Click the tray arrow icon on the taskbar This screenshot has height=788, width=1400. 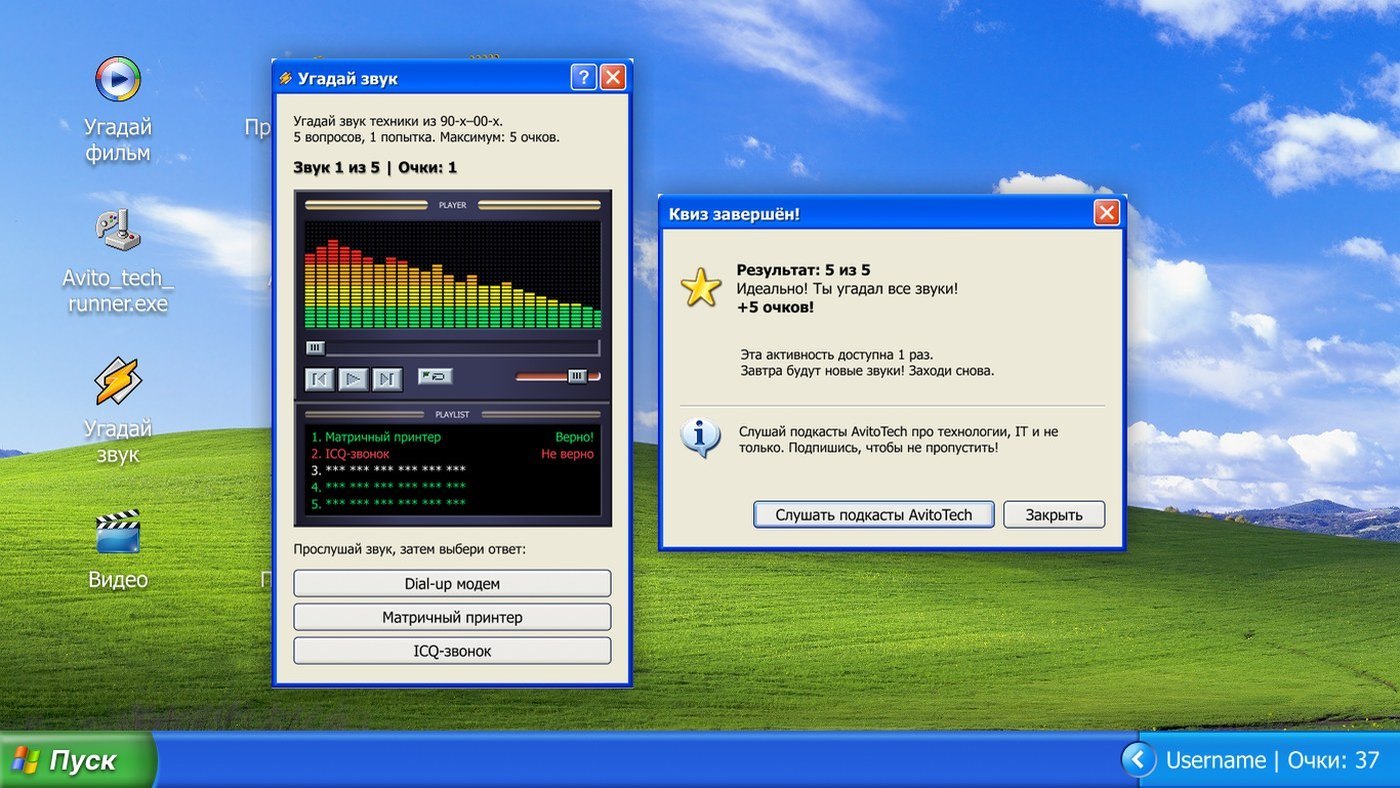coord(1138,760)
